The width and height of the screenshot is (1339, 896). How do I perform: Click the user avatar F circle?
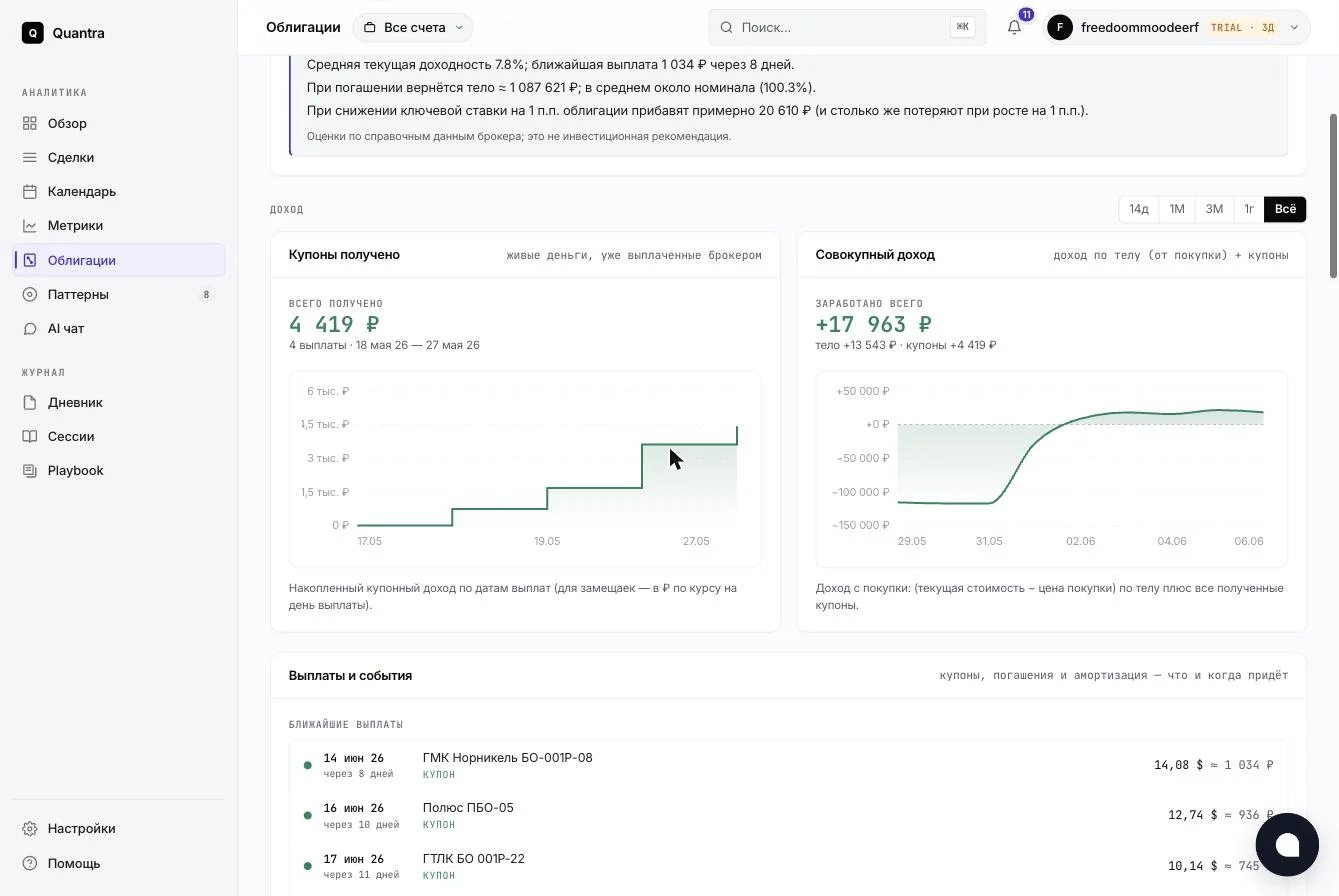(x=1060, y=27)
